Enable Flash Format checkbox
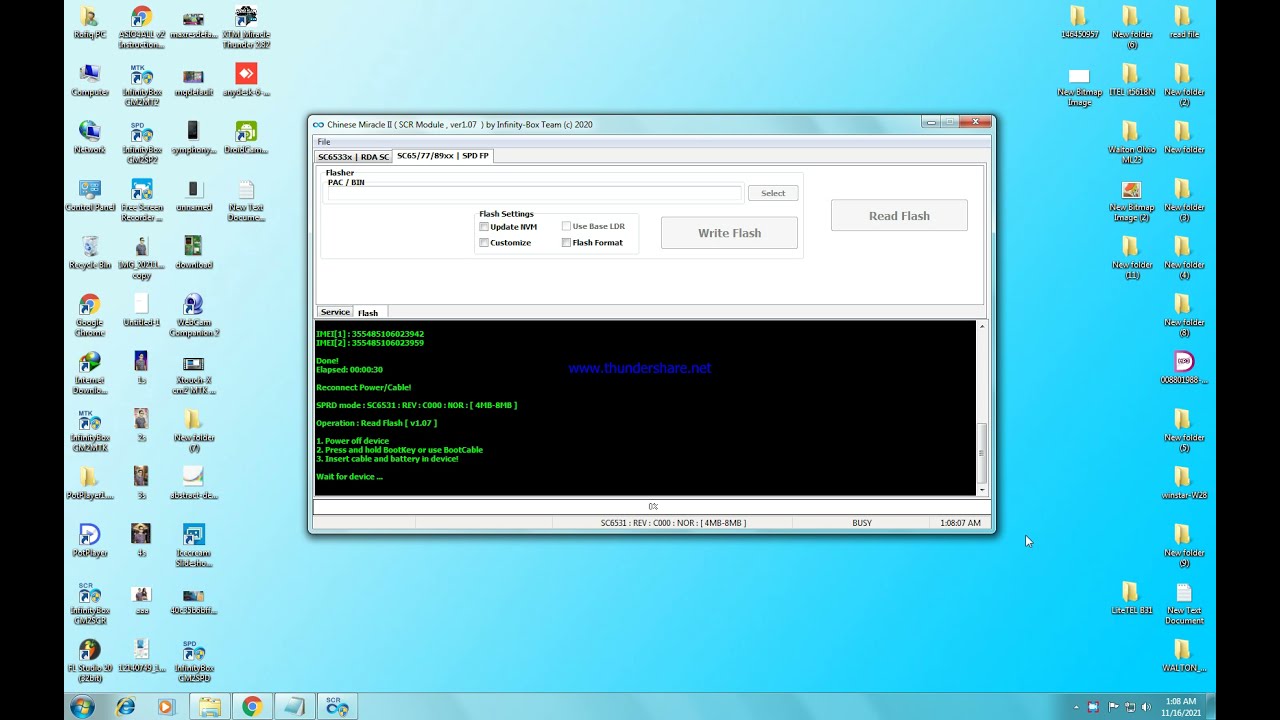 566,243
